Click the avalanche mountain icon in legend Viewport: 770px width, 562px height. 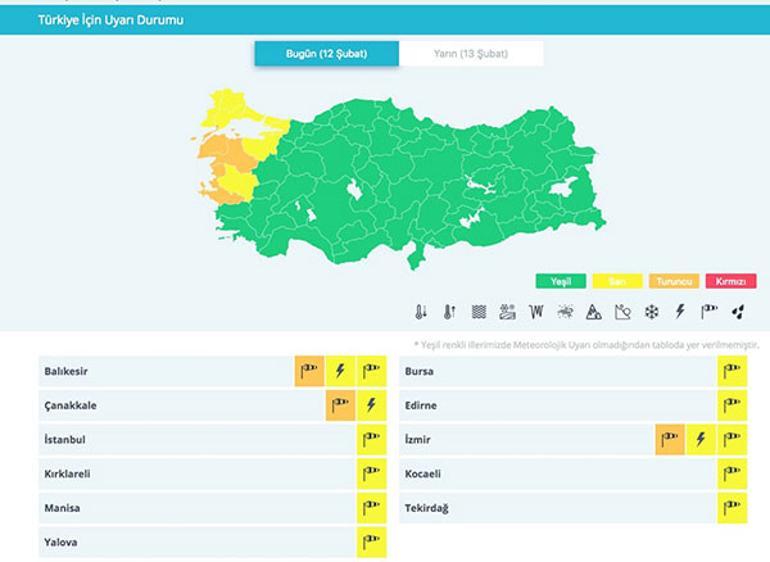(x=594, y=312)
